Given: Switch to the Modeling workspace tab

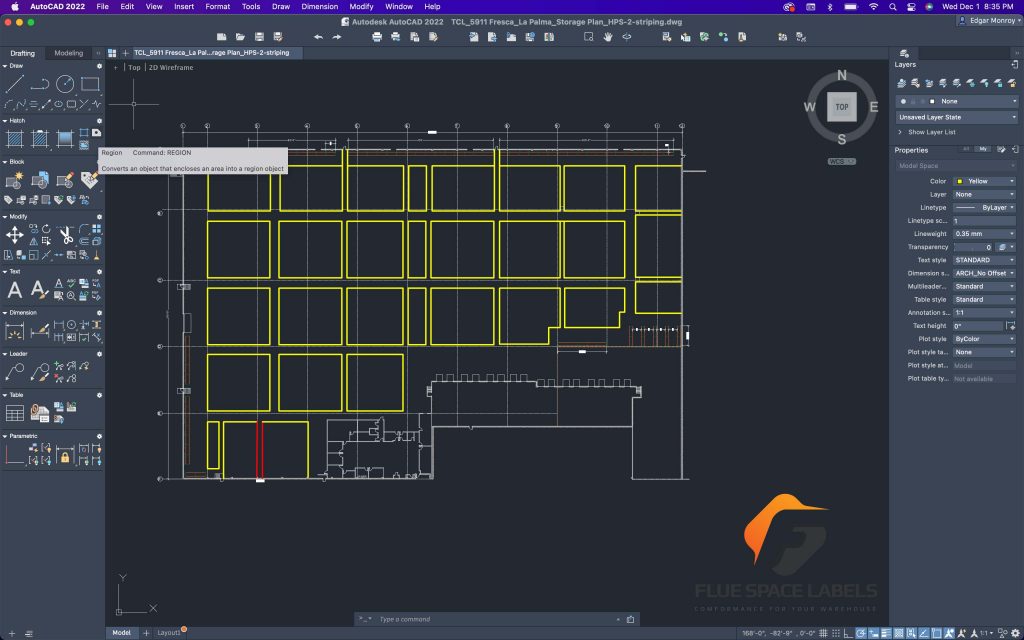Looking at the screenshot, I should (x=69, y=53).
